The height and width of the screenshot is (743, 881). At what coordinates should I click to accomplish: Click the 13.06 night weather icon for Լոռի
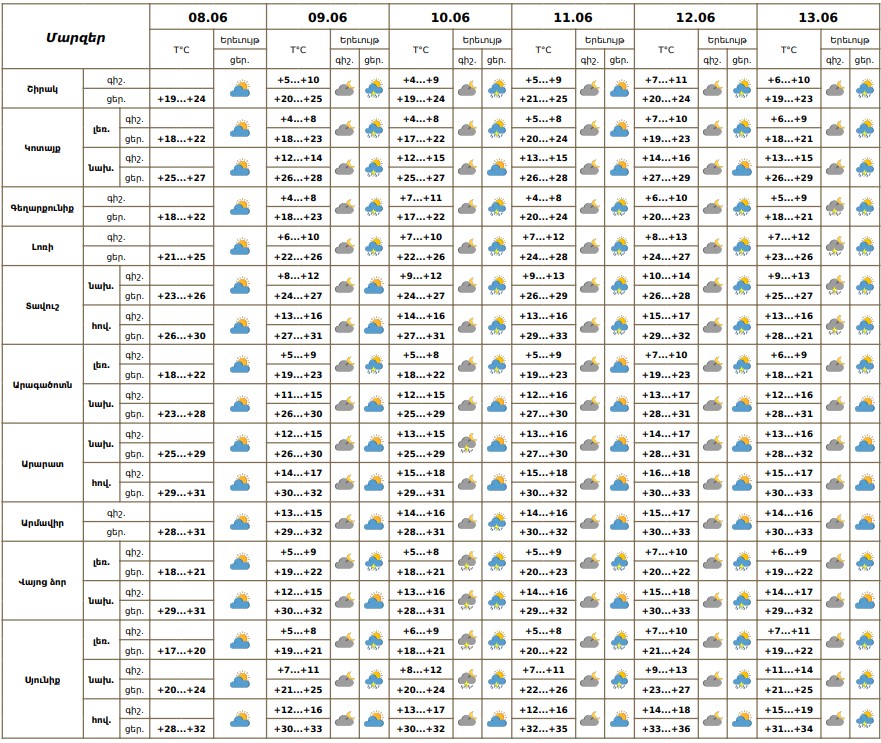(835, 246)
